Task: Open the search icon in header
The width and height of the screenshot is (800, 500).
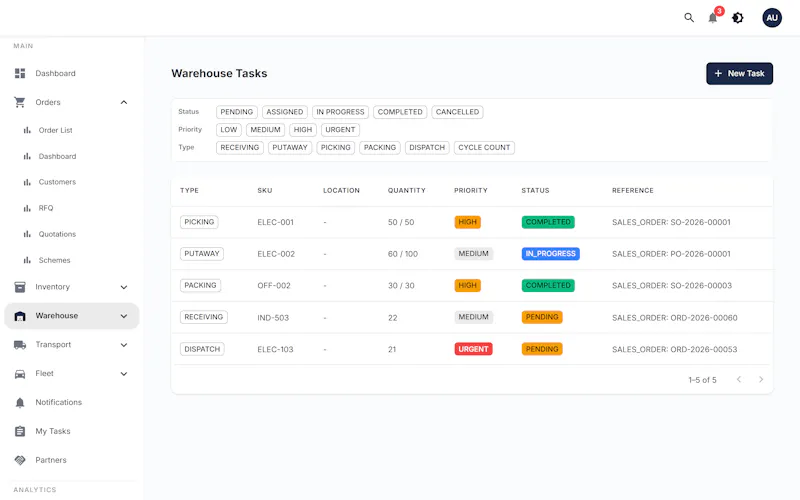Action: 689,18
